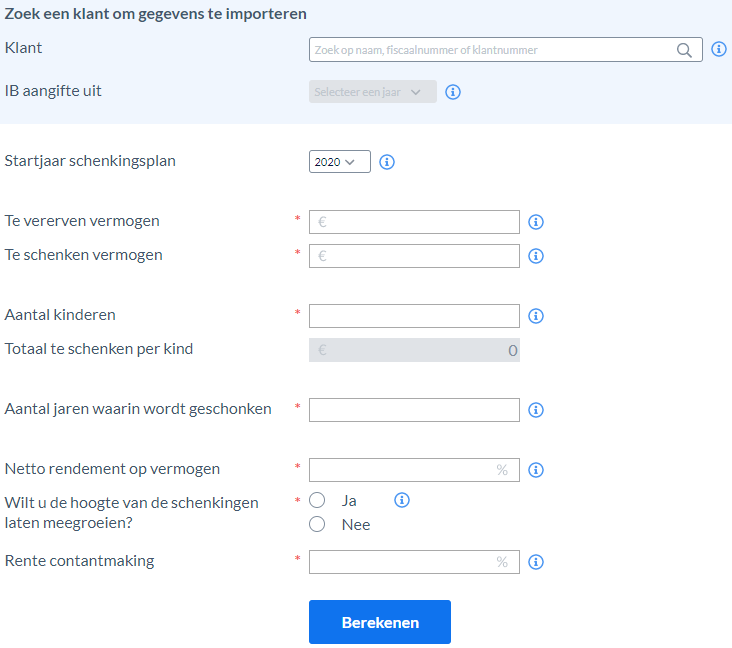Open info icon beside Klant search field
The width and height of the screenshot is (732, 648).
(718, 49)
